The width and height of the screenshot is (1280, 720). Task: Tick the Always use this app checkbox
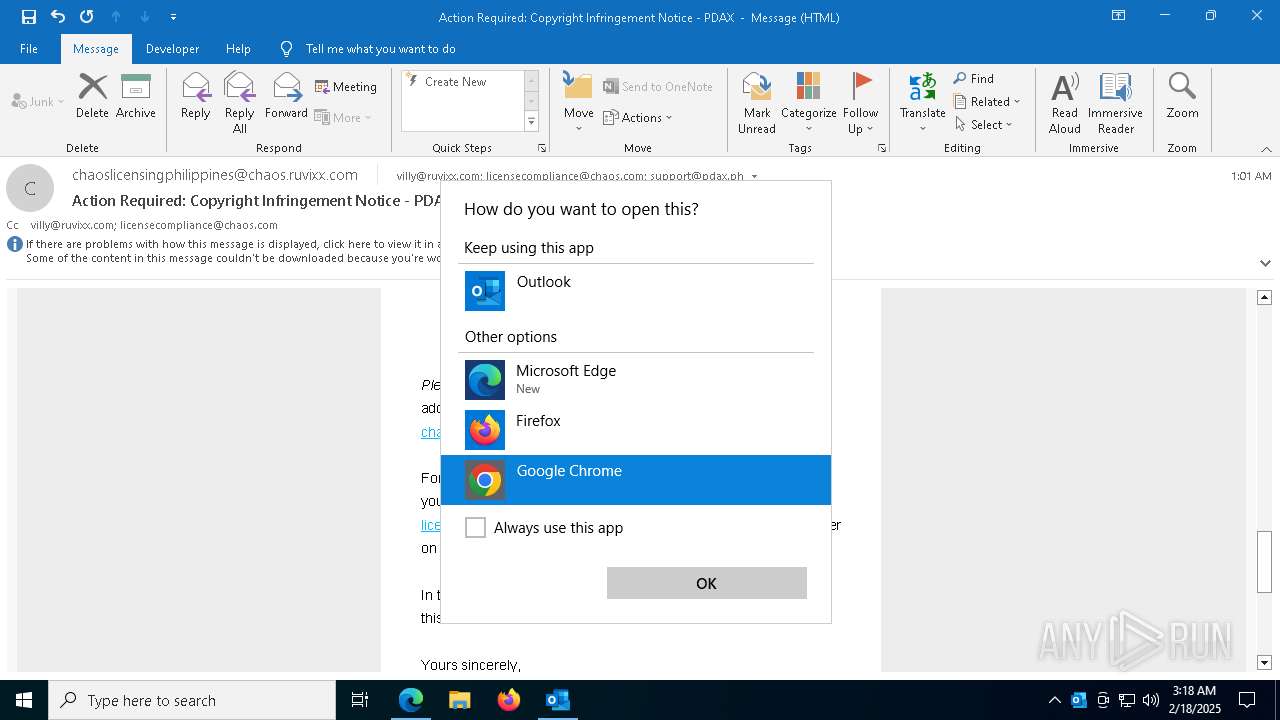(x=476, y=528)
